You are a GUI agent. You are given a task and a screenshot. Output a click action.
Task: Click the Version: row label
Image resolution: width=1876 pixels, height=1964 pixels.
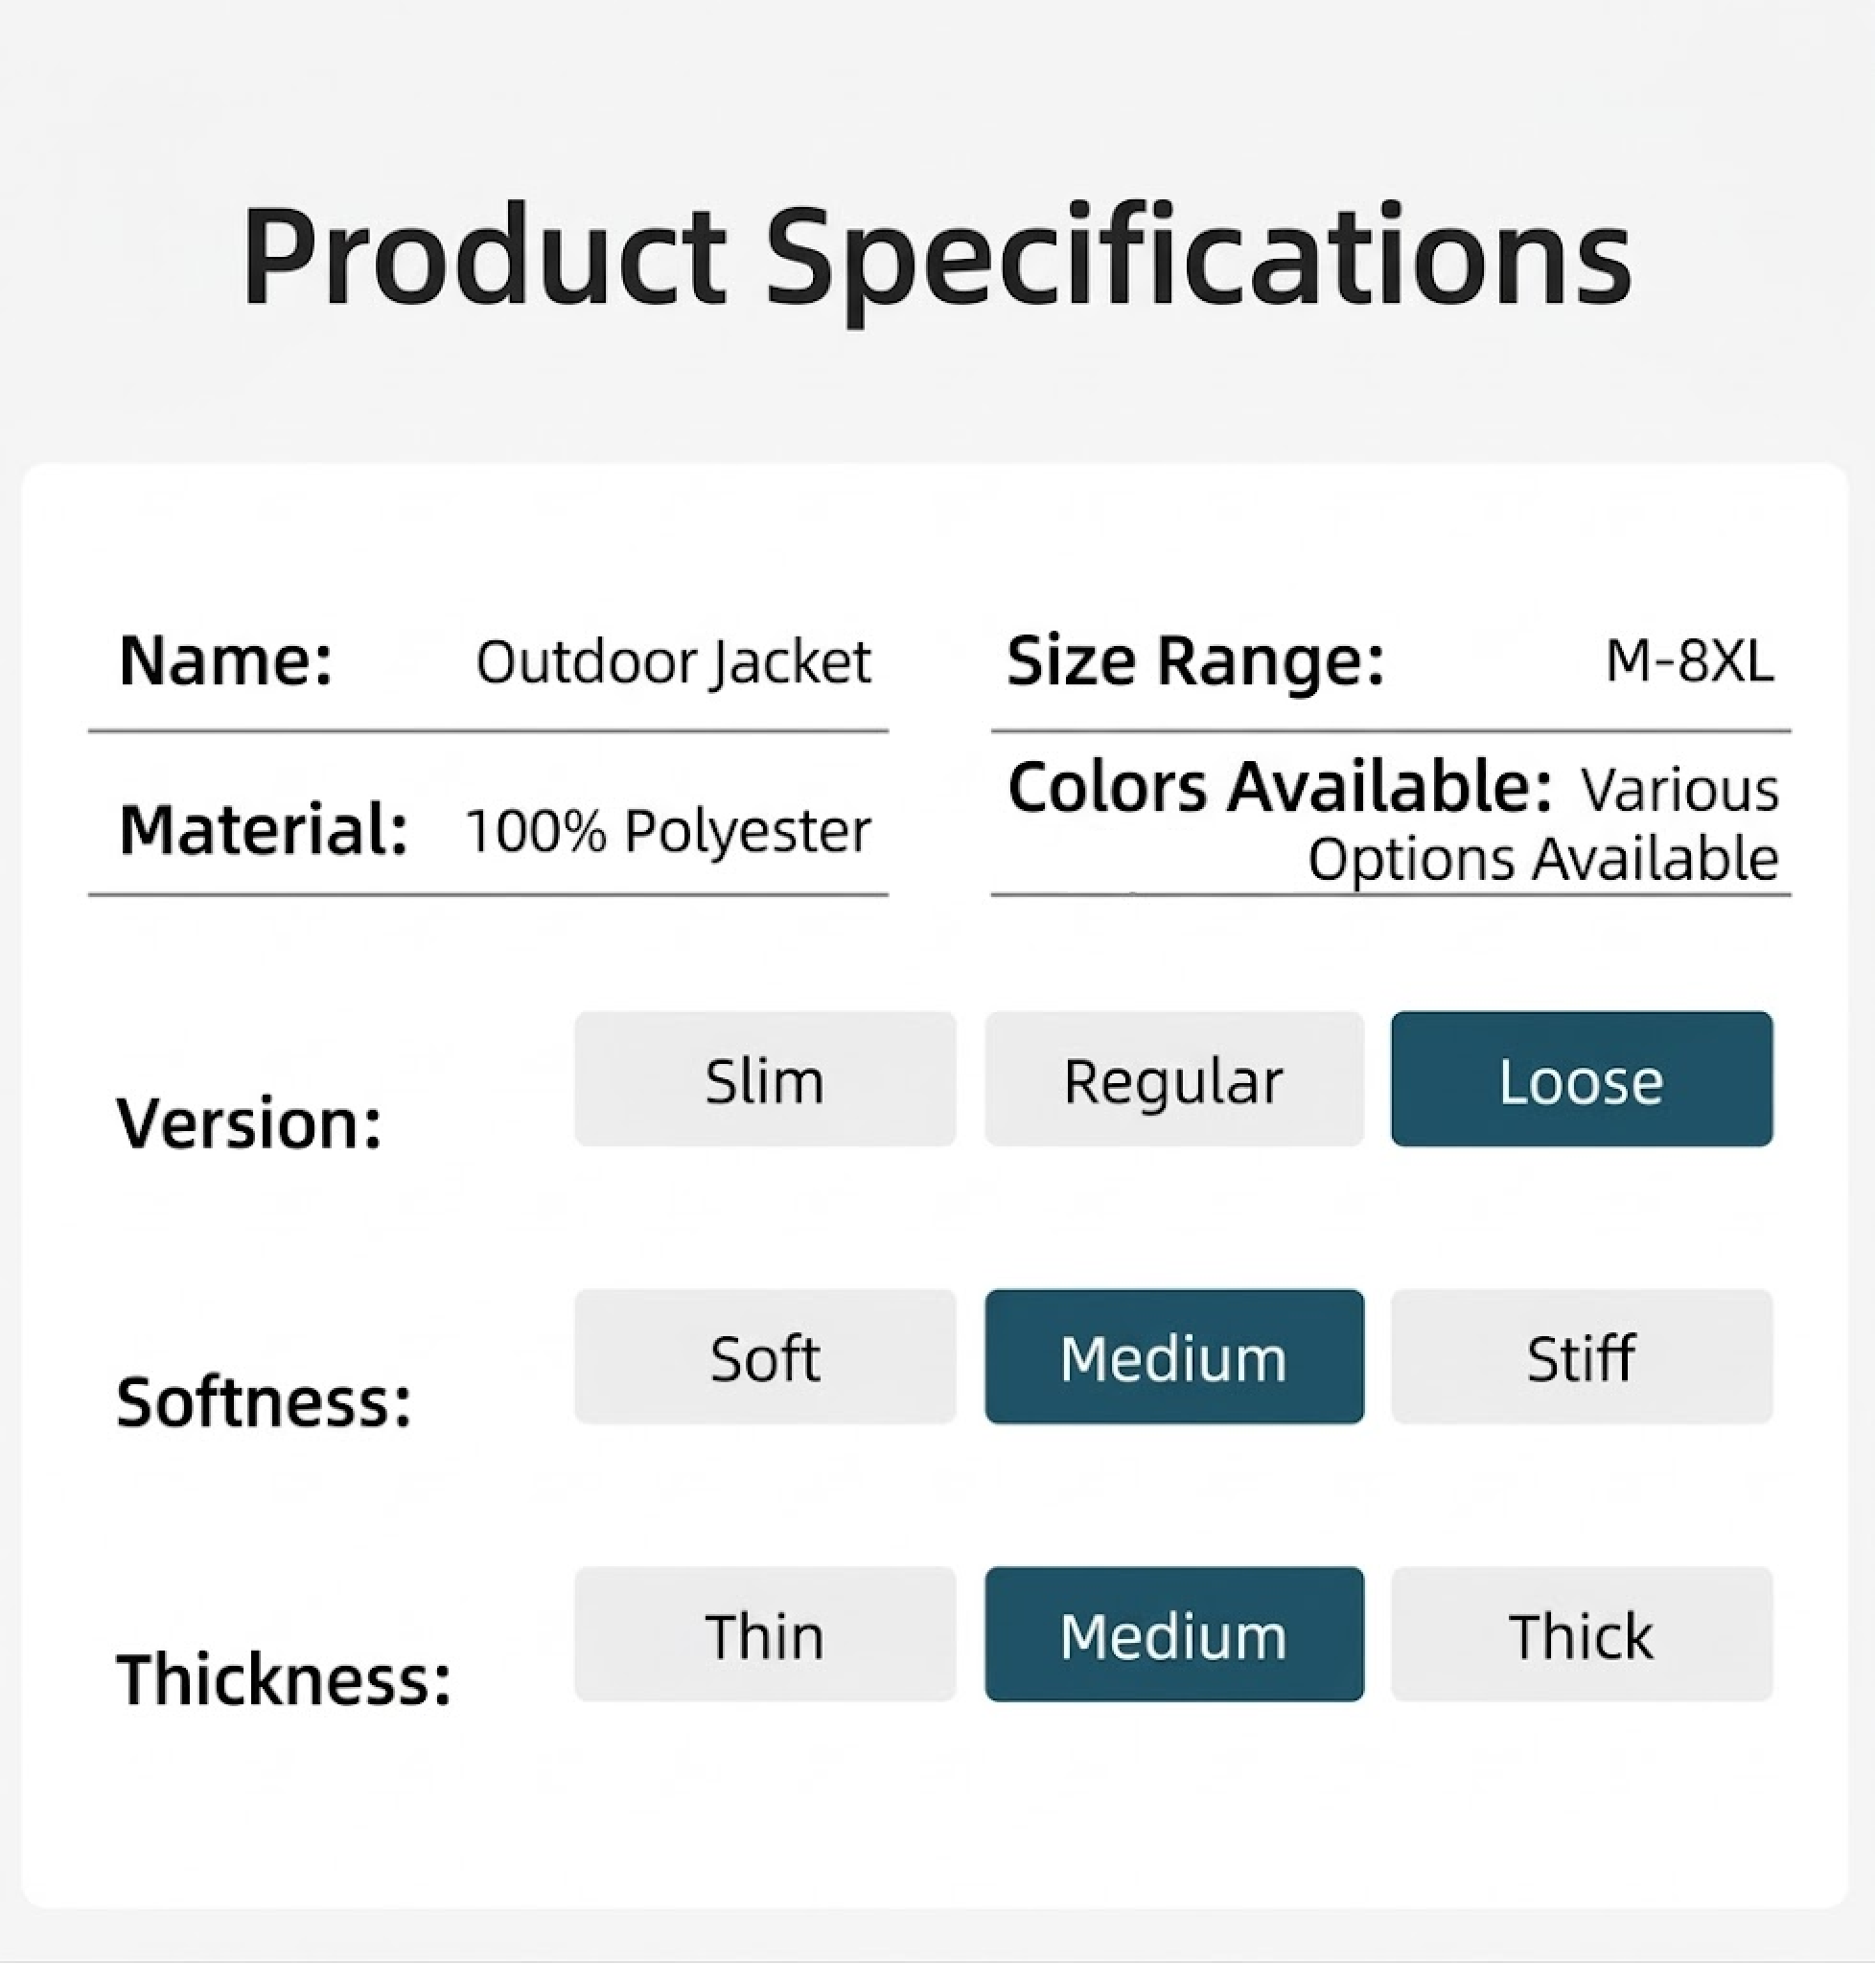pos(250,1123)
